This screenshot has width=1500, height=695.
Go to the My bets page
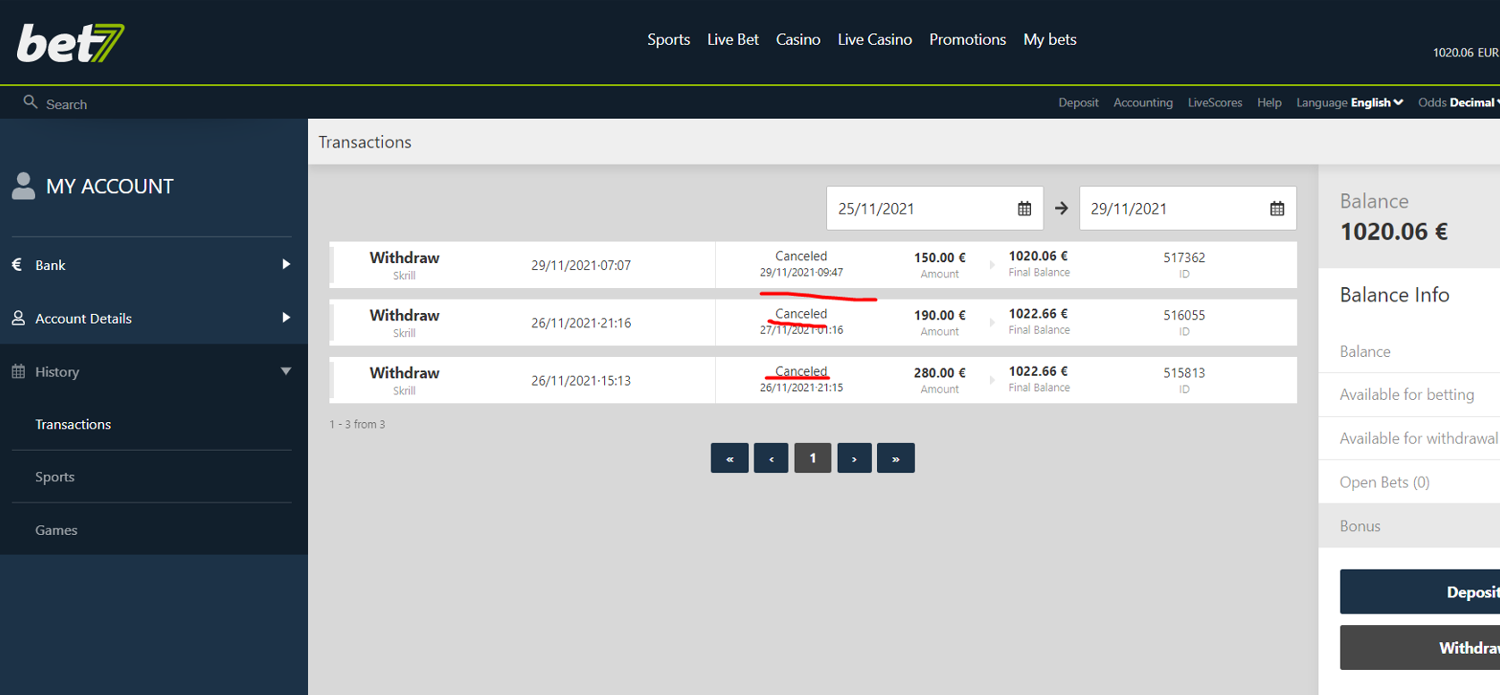(1049, 40)
